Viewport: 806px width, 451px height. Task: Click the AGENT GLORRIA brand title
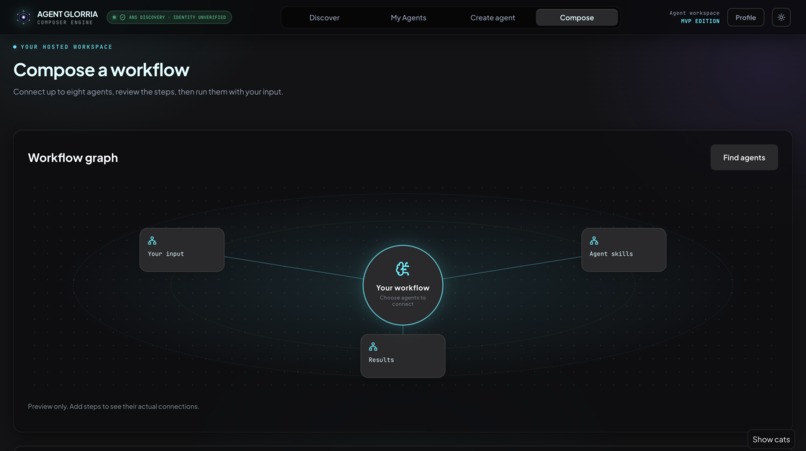tap(67, 14)
